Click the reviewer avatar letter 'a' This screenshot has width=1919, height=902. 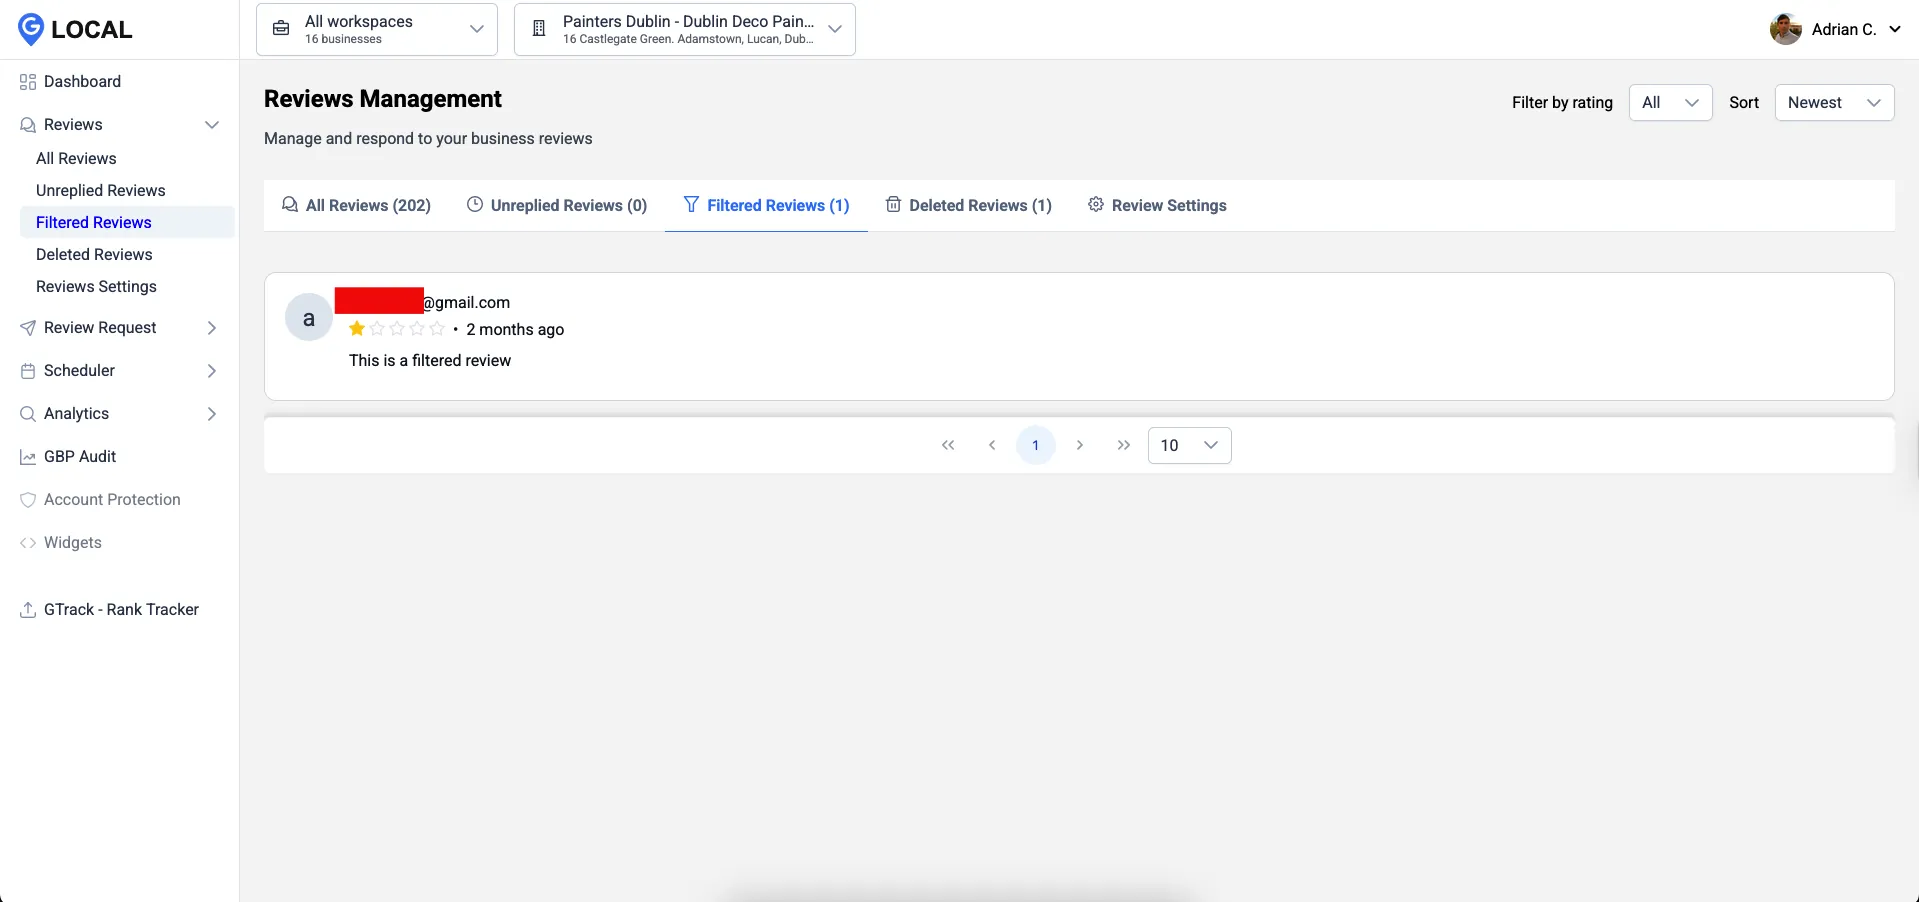point(309,318)
